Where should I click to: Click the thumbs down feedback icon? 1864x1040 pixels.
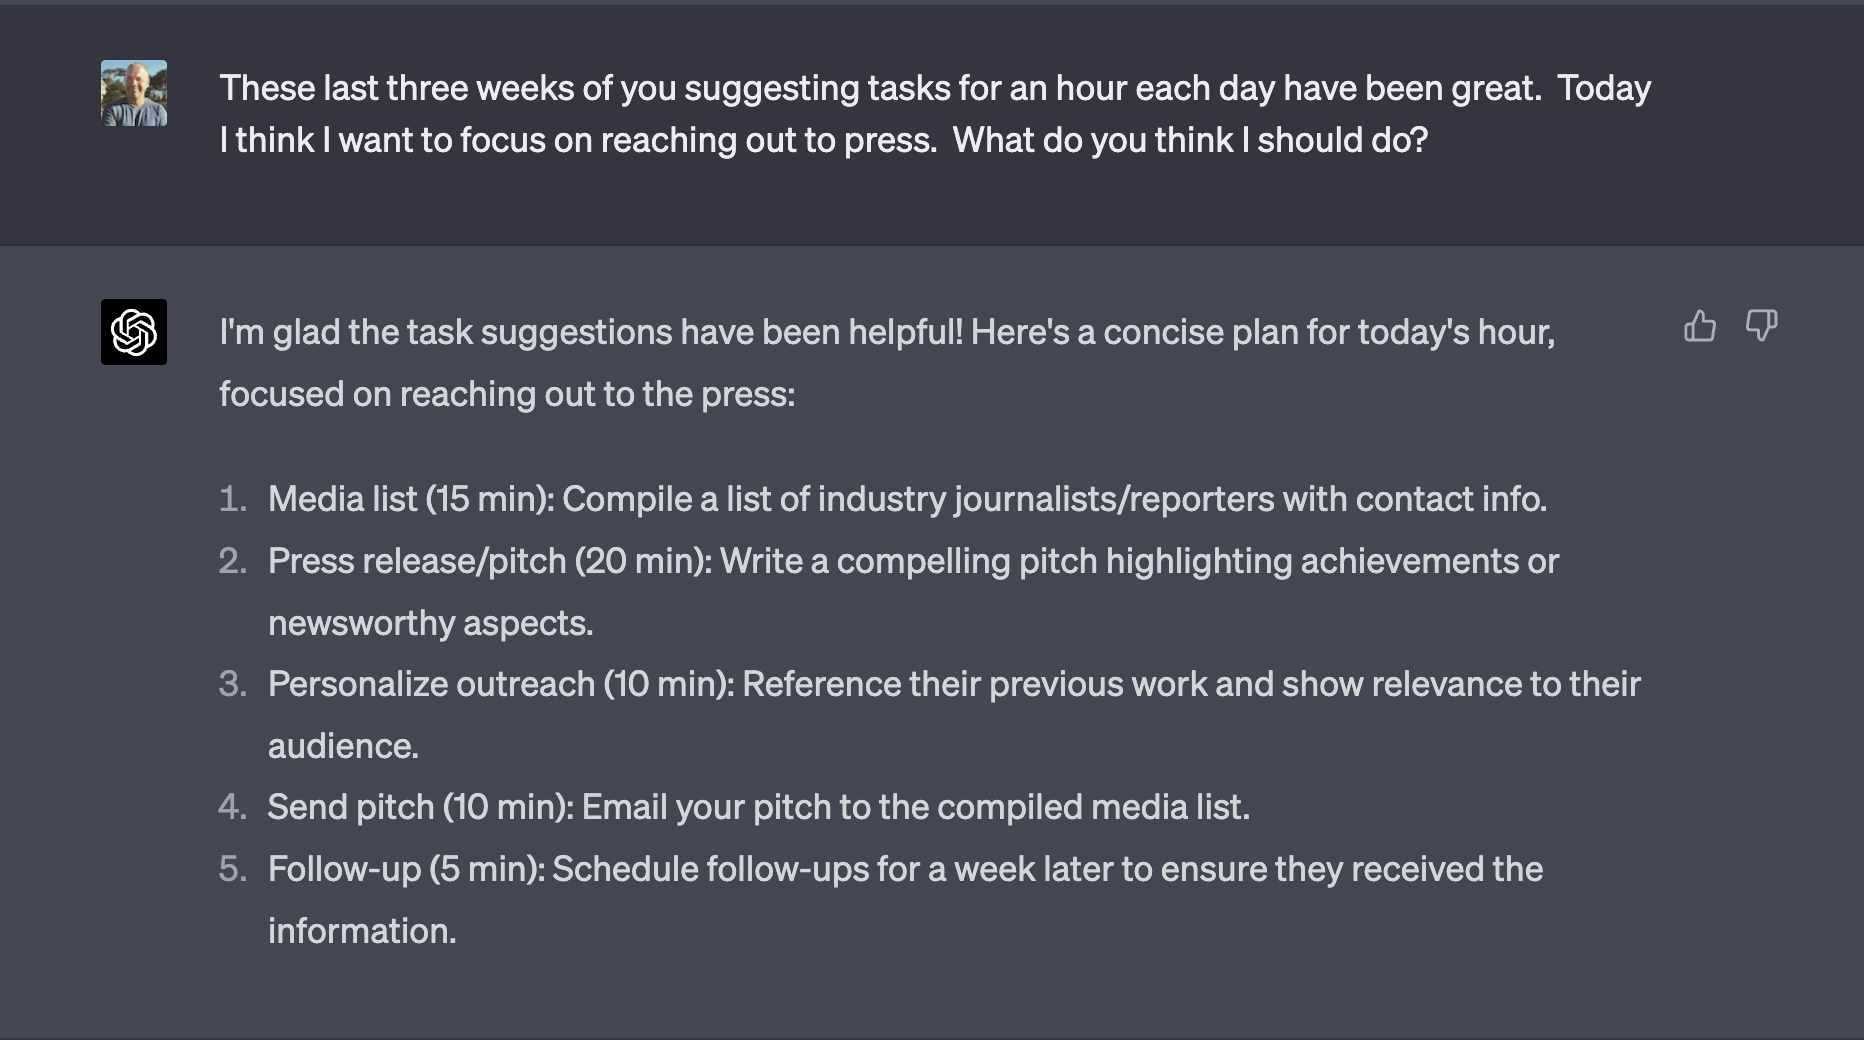coord(1761,326)
